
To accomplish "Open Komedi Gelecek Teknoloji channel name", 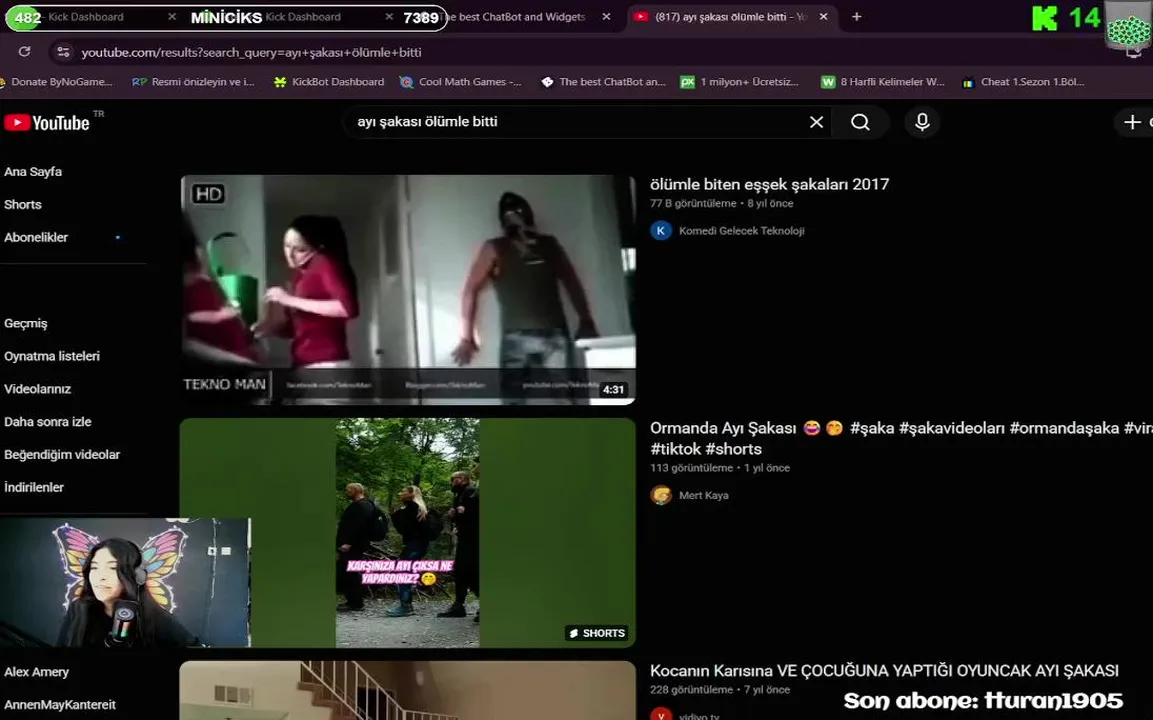I will click(x=741, y=230).
